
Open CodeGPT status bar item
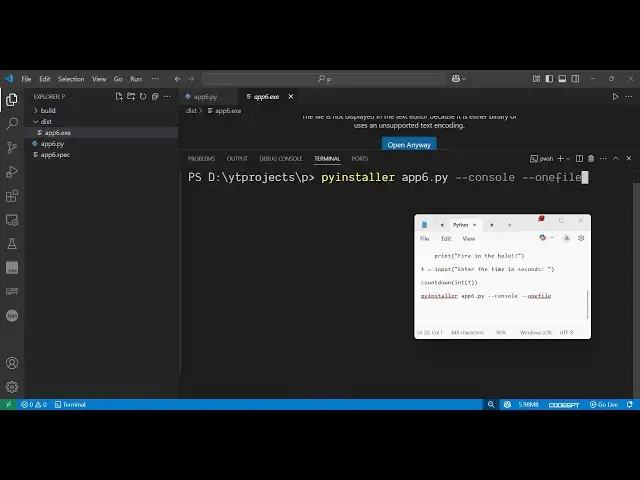(564, 404)
